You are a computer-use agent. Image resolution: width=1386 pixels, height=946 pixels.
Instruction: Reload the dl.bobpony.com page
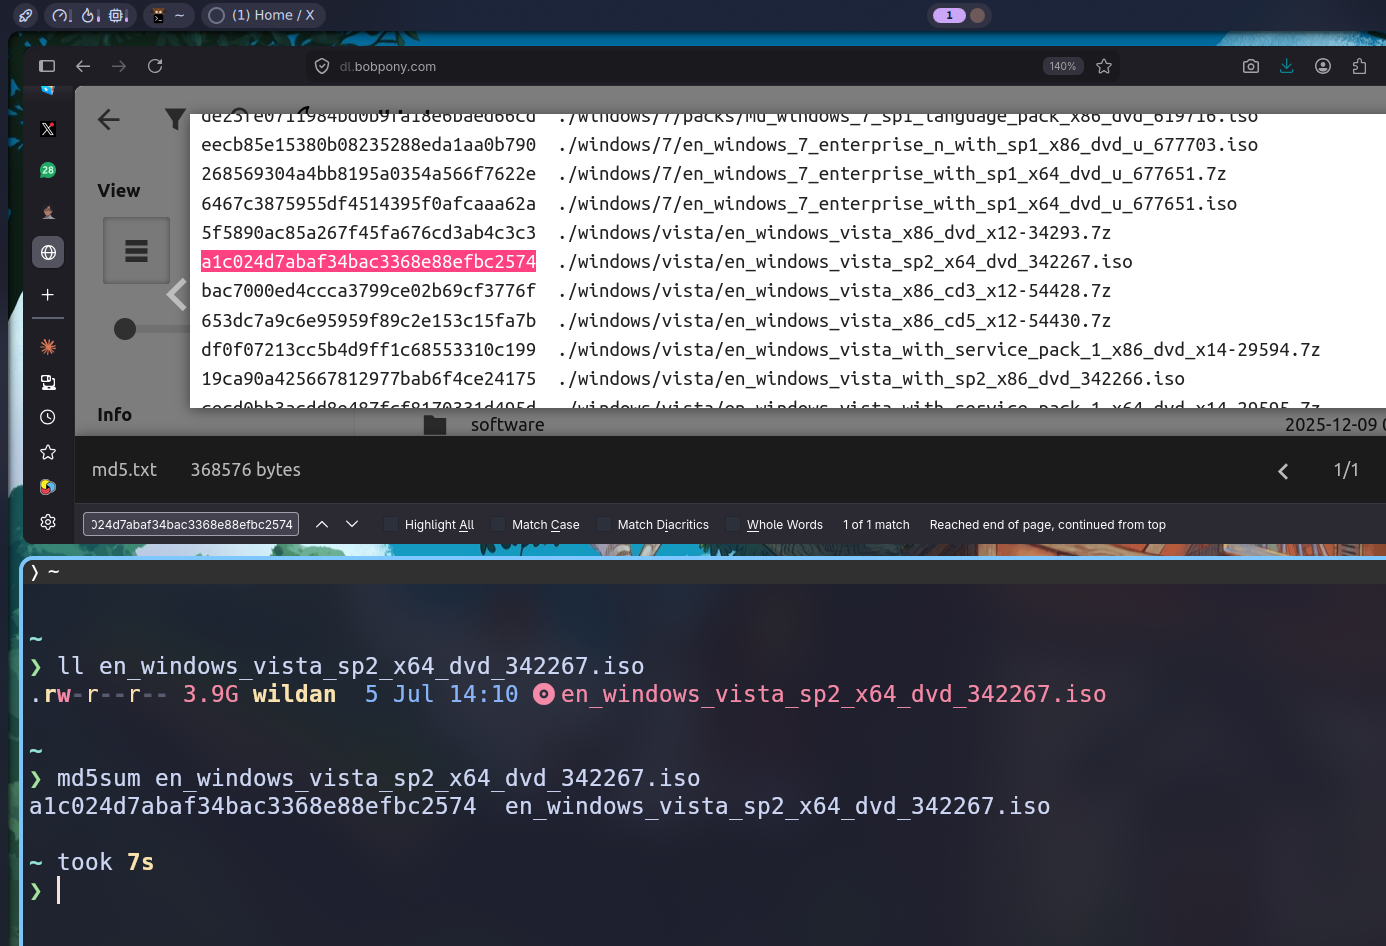click(155, 66)
